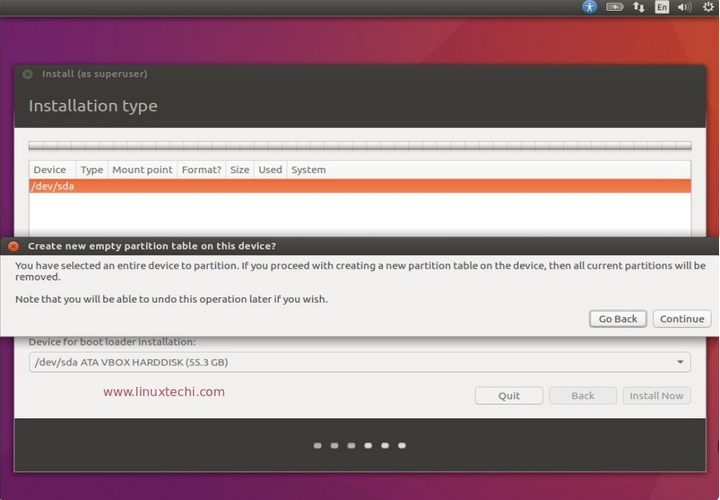The height and width of the screenshot is (500, 720).
Task: Click the Used column header
Action: [270, 170]
